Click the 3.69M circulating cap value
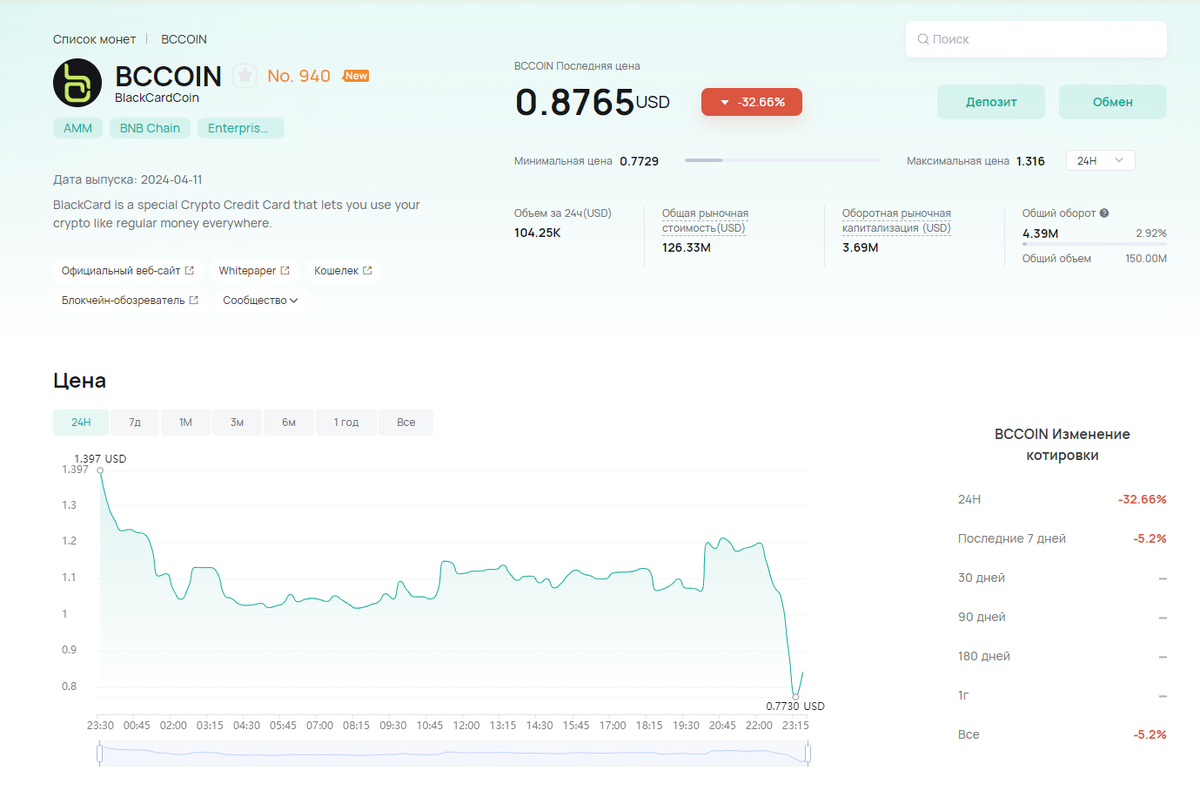Image resolution: width=1200 pixels, height=798 pixels. tap(860, 247)
